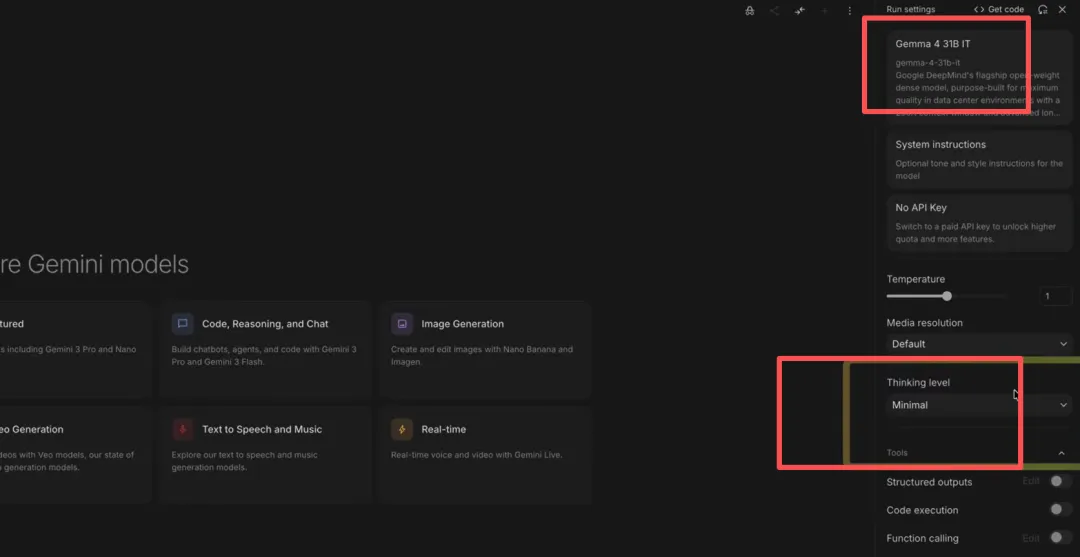Click the chat bubble icon on Code card
This screenshot has width=1080, height=557.
183,324
